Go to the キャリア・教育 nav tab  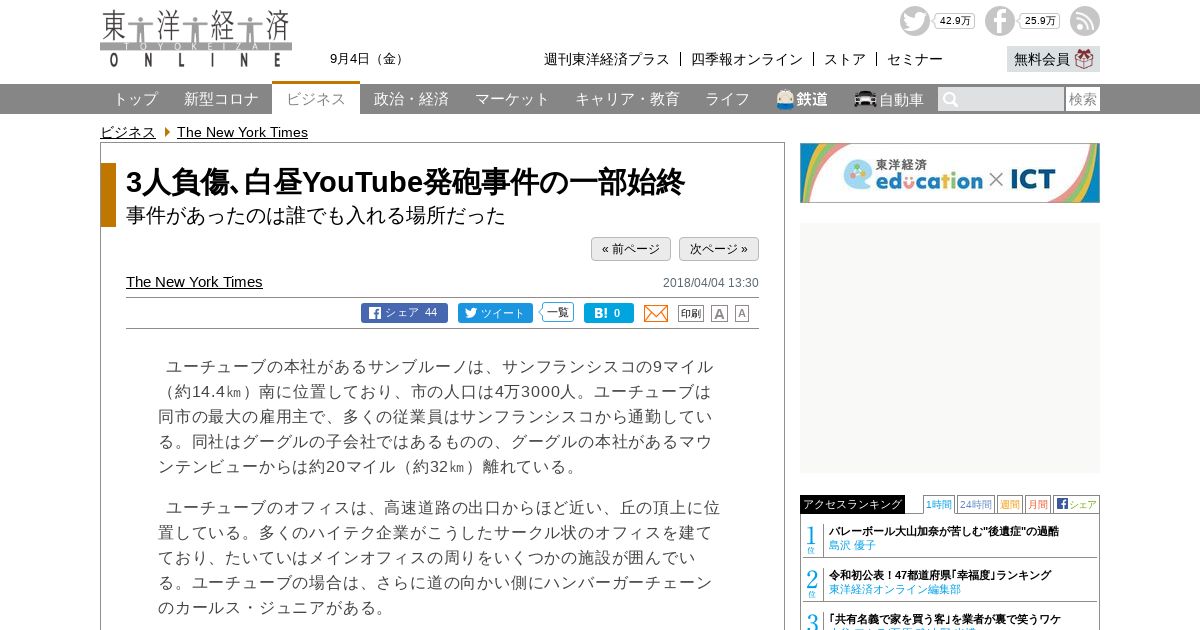pyautogui.click(x=627, y=99)
